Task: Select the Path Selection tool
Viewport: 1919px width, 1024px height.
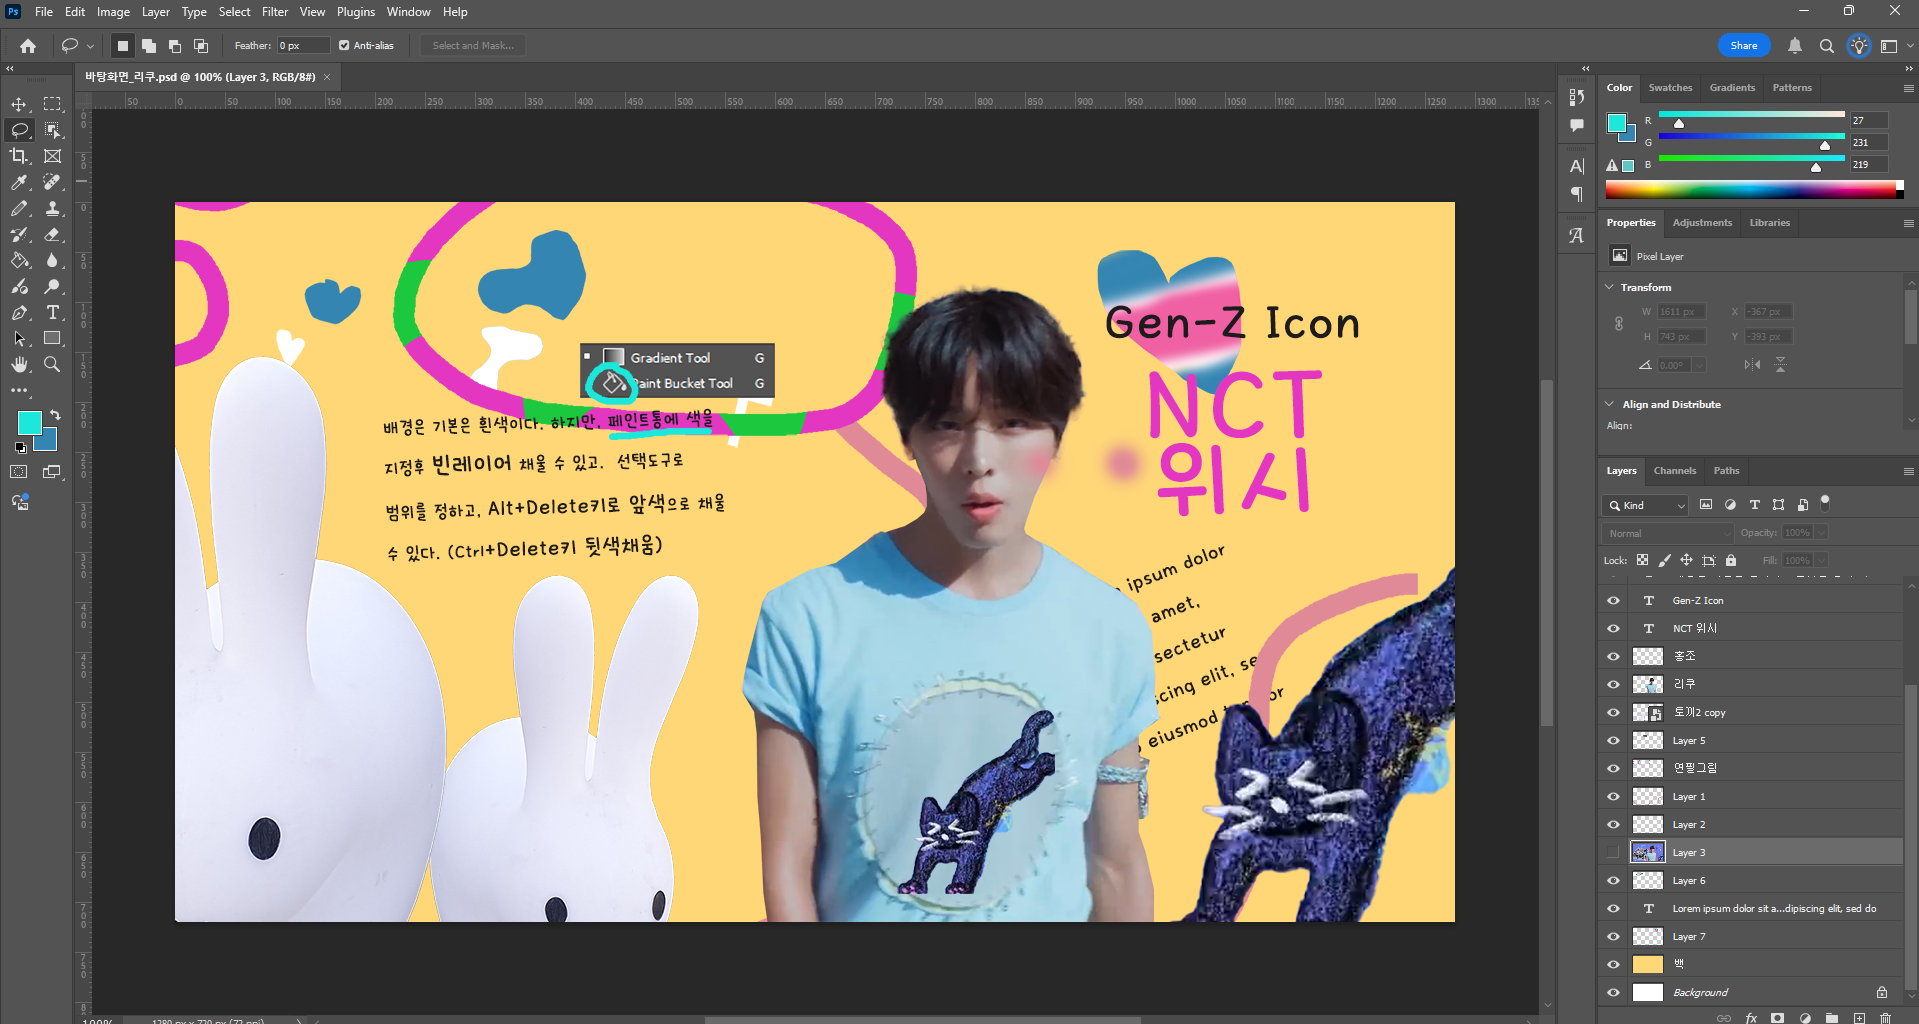Action: click(x=19, y=338)
